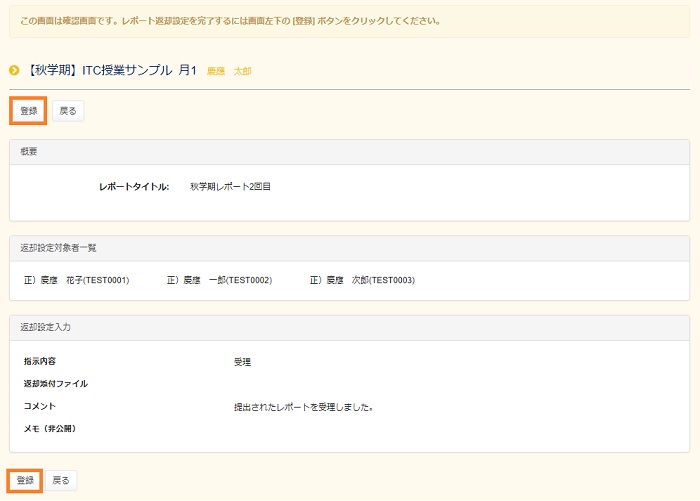
Task: Click the confirmation notice banner at top
Action: click(349, 20)
